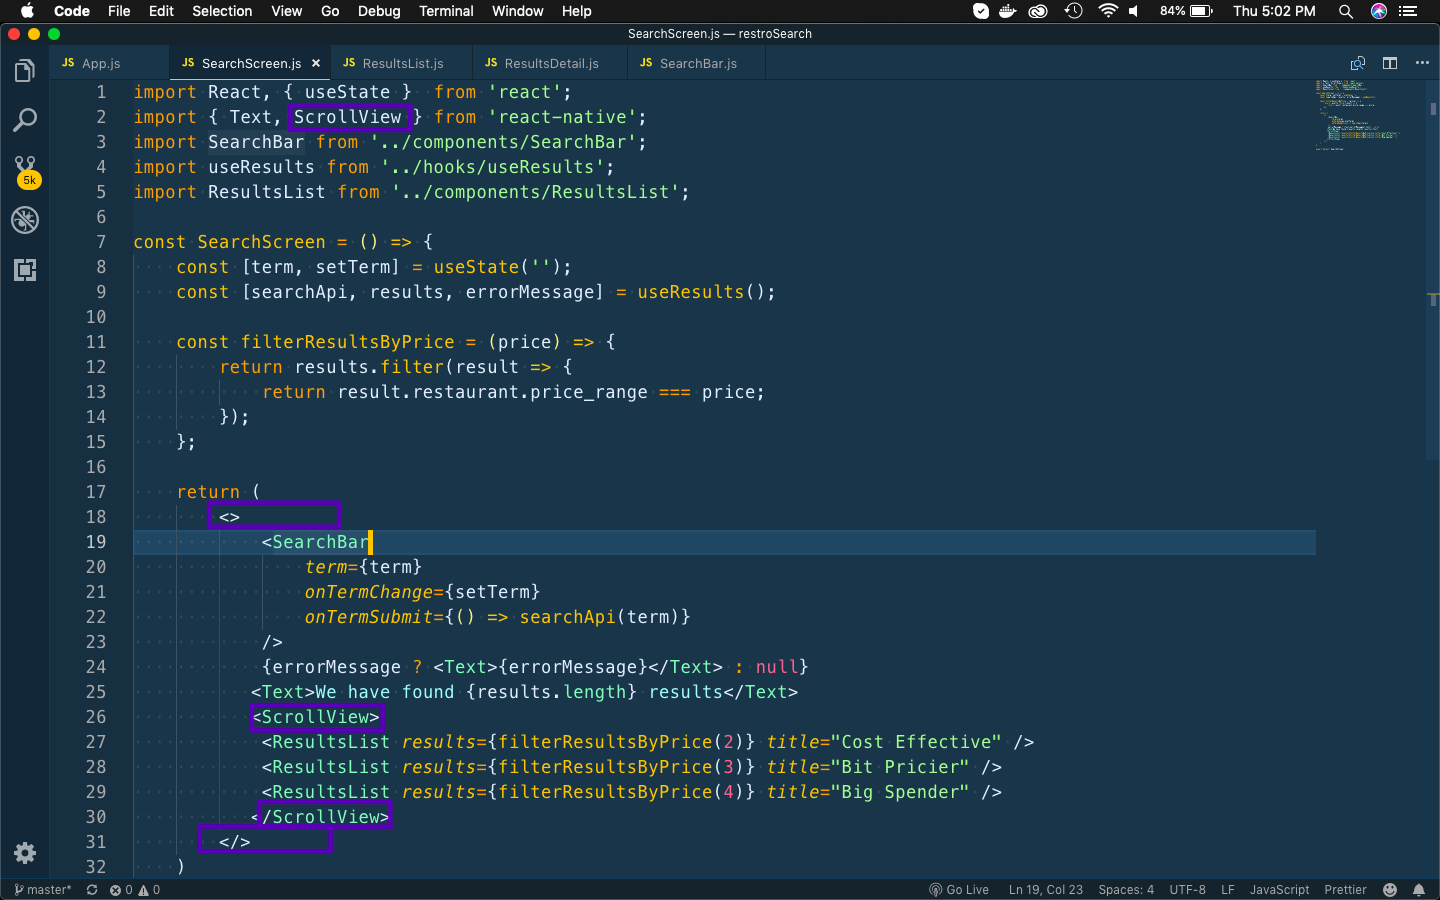Open the Go menu

pyautogui.click(x=330, y=11)
